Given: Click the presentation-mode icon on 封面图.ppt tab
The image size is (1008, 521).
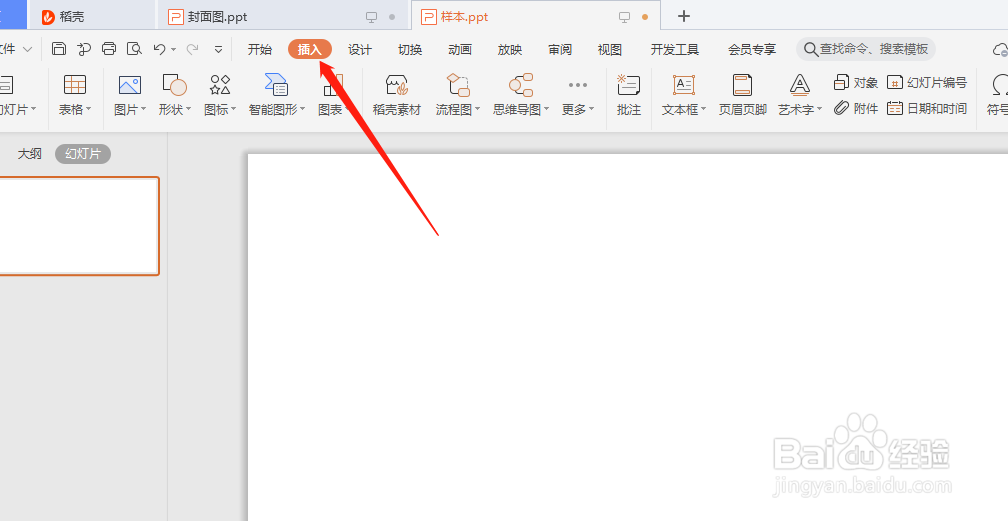Looking at the screenshot, I should (x=372, y=17).
